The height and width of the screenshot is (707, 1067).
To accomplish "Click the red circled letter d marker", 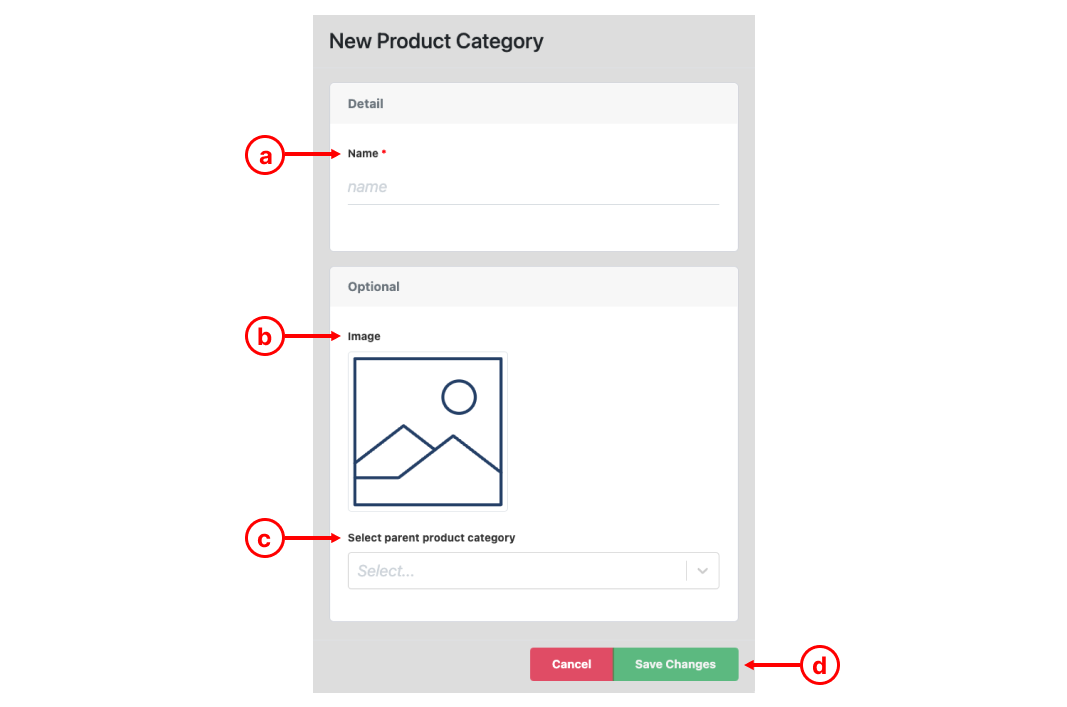I will (x=819, y=665).
